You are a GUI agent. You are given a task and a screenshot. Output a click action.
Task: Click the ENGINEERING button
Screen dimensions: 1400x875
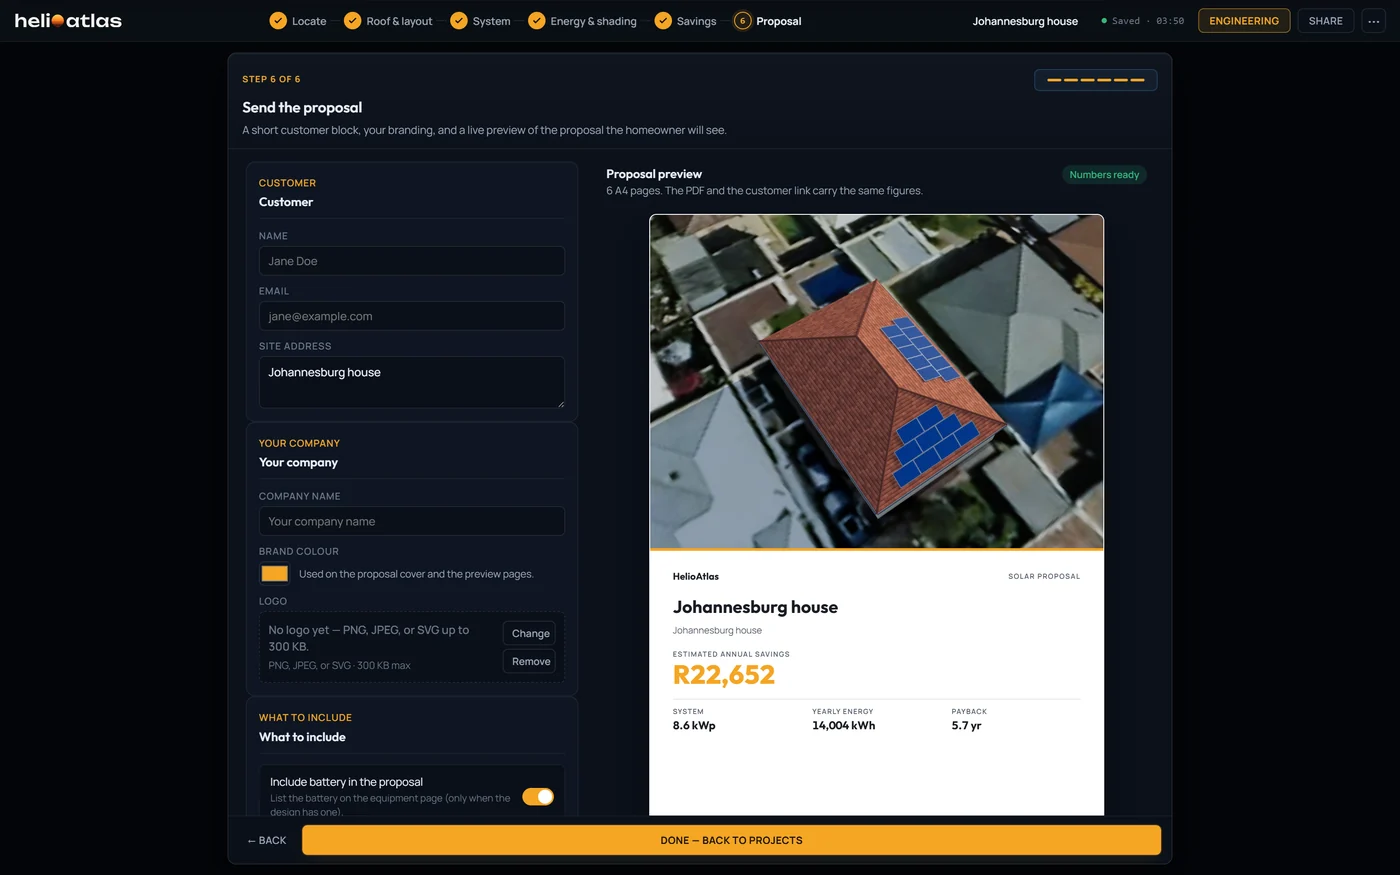(x=1244, y=20)
